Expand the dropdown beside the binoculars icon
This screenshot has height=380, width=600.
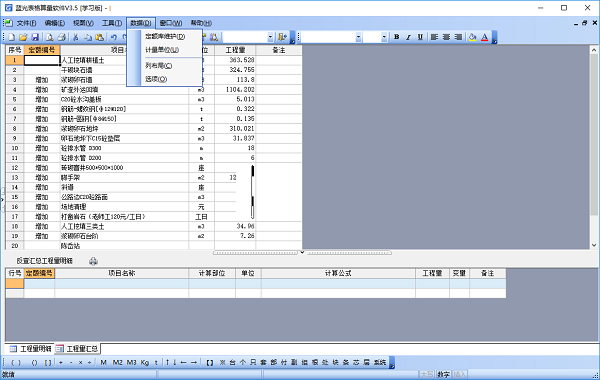pyautogui.click(x=270, y=37)
